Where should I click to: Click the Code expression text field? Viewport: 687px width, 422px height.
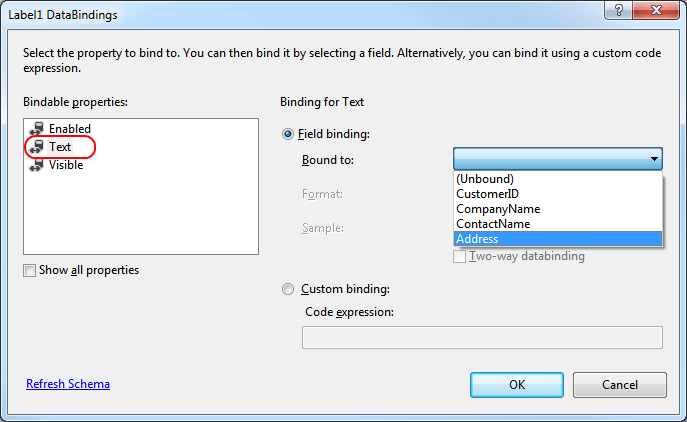pos(482,337)
